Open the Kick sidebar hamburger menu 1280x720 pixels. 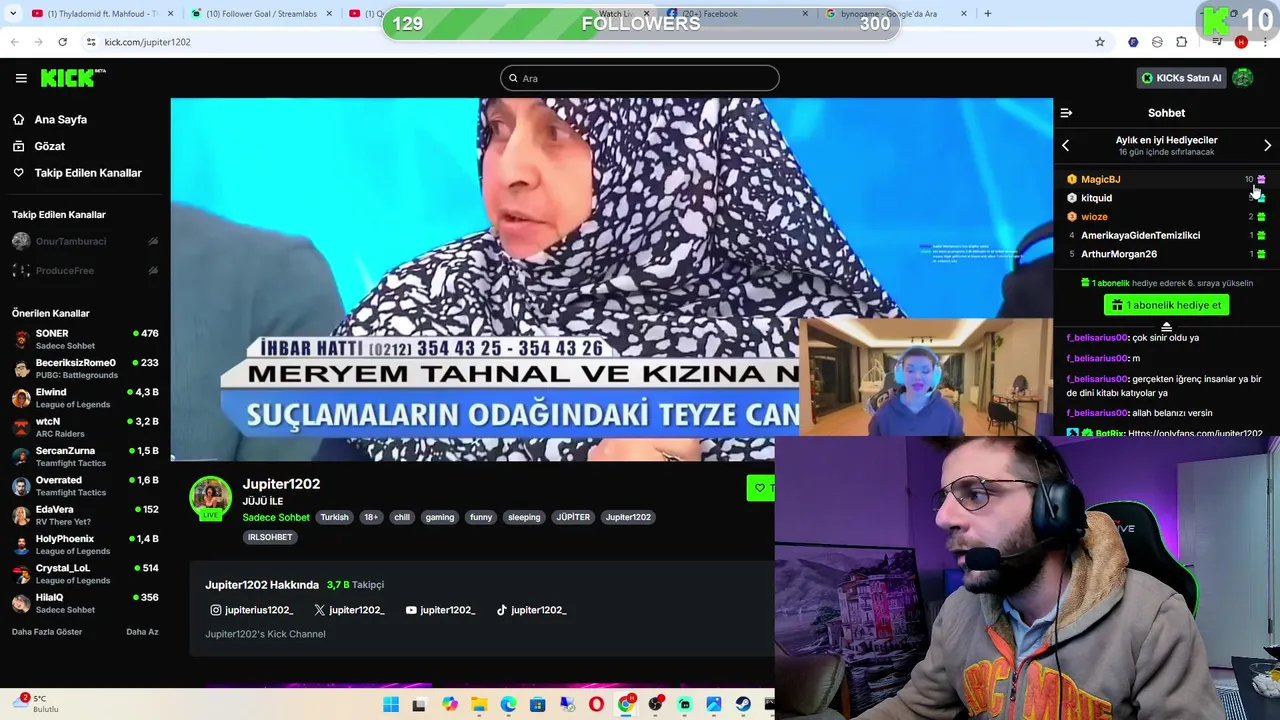tap(21, 78)
